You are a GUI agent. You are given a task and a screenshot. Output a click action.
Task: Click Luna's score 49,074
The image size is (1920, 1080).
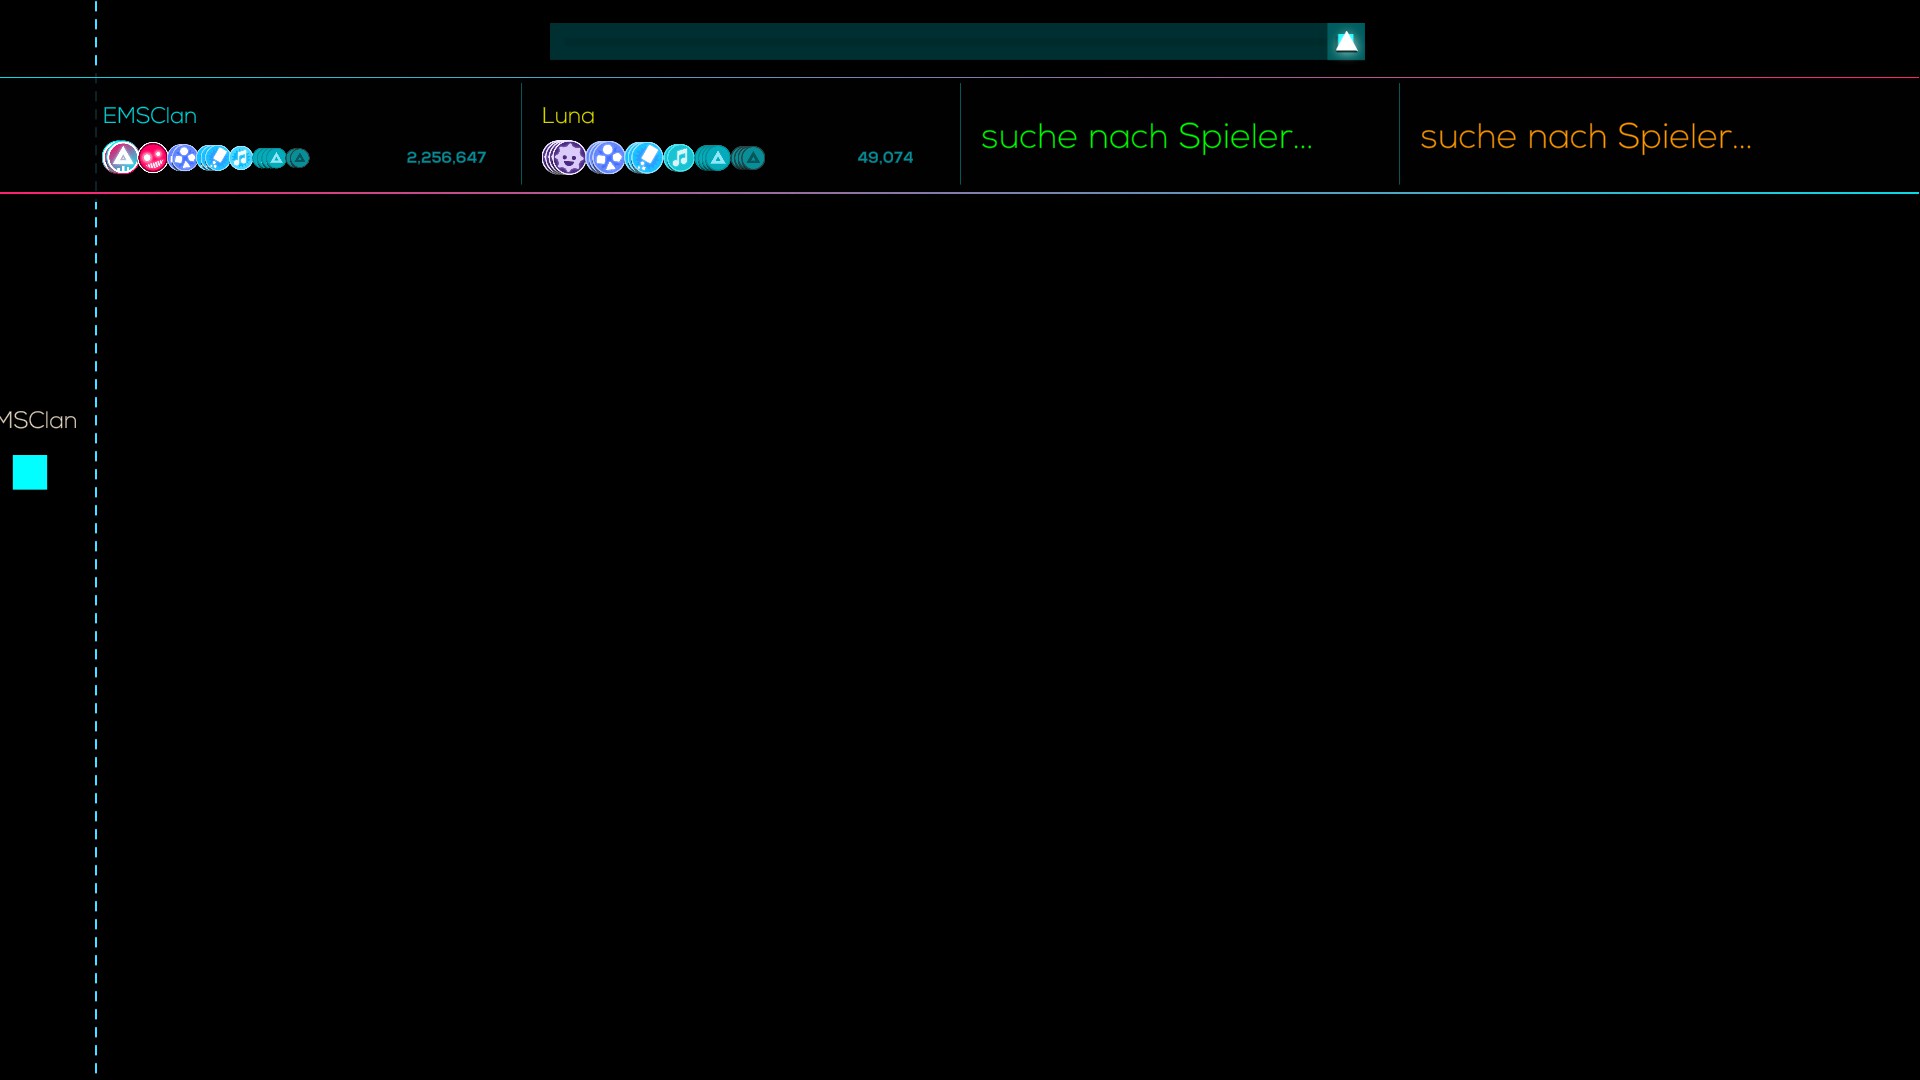885,158
